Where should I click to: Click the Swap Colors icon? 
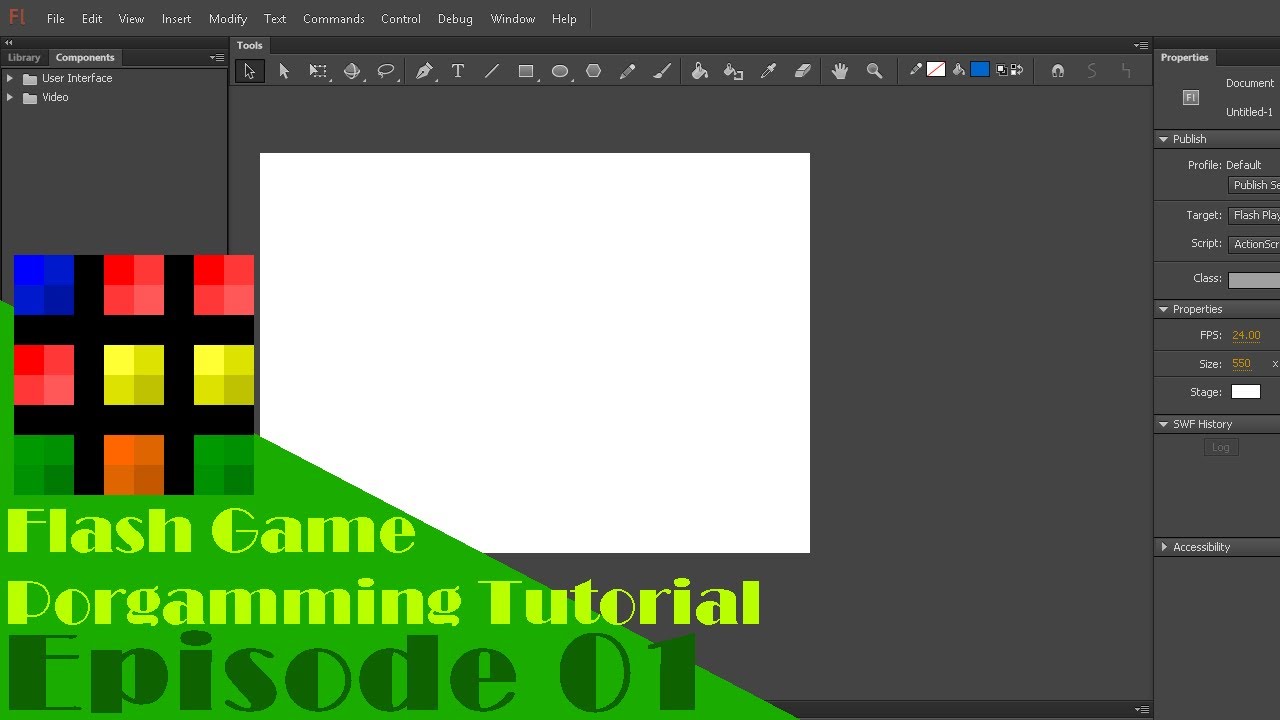pyautogui.click(x=1017, y=70)
